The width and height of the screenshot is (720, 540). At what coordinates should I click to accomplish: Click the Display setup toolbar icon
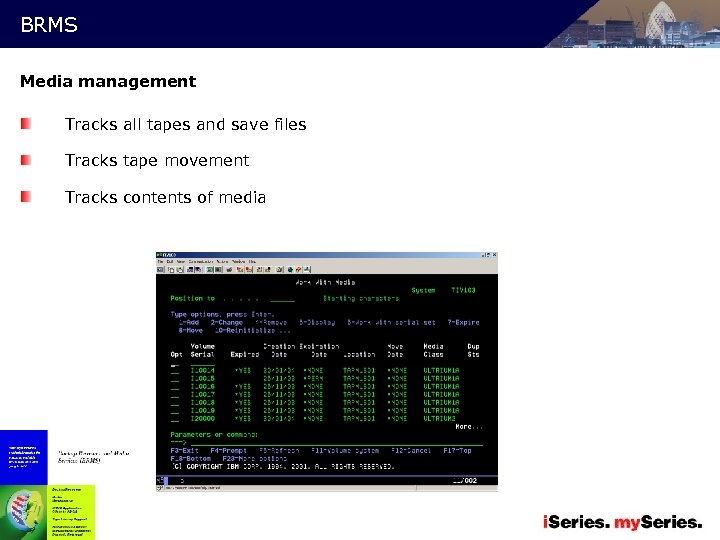(209, 270)
